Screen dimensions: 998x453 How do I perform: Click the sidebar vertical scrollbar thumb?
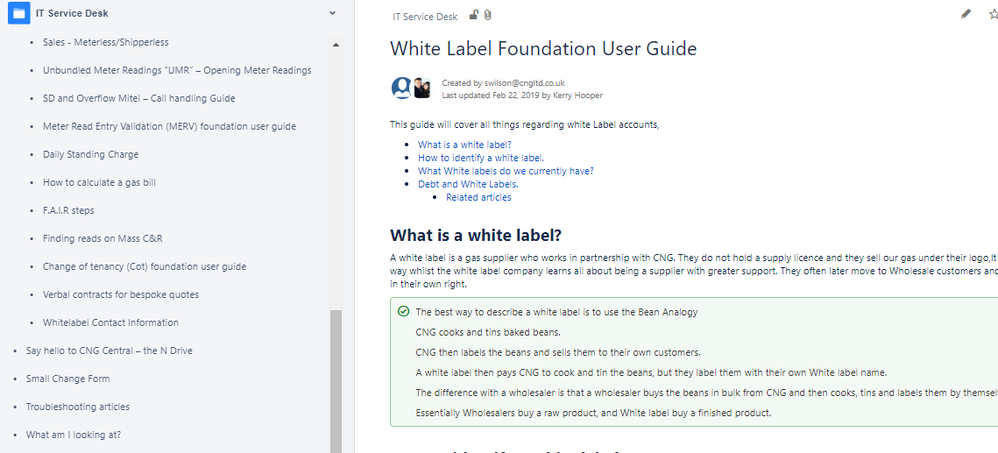tap(336, 380)
